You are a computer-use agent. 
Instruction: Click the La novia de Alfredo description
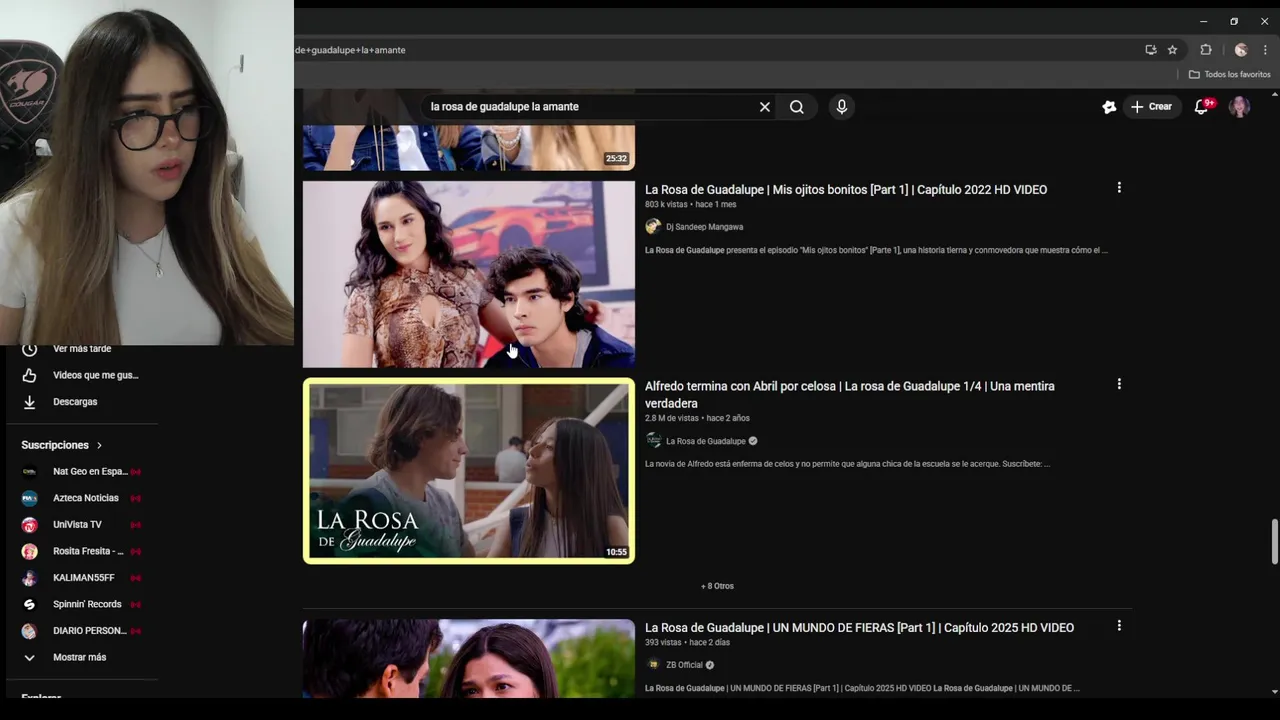[x=847, y=464]
